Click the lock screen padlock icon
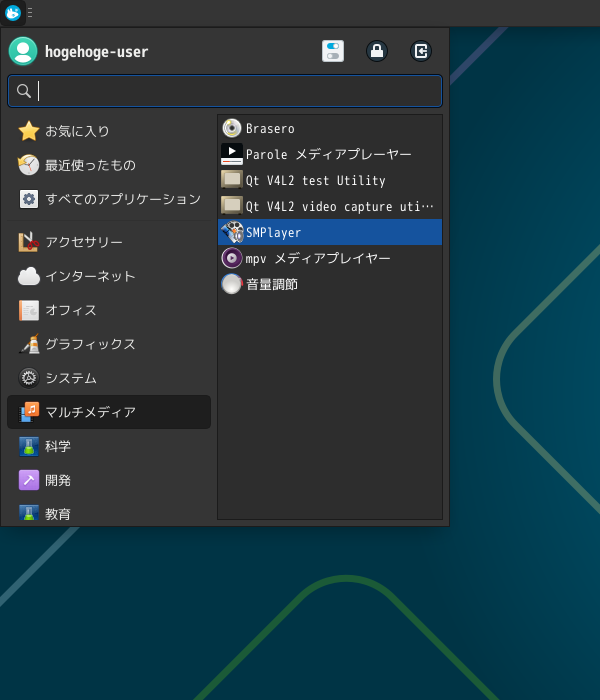Image resolution: width=600 pixels, height=700 pixels. pyautogui.click(x=377, y=51)
